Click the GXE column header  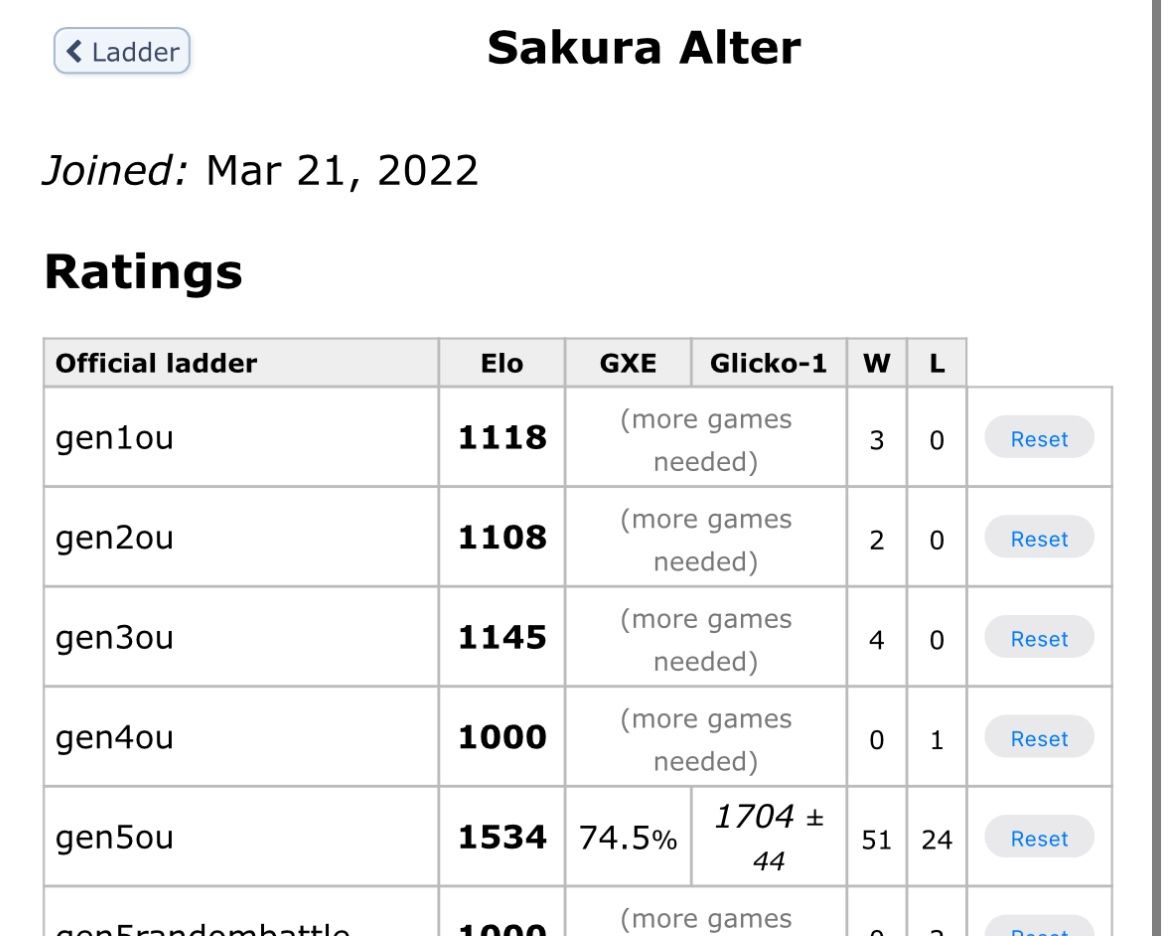coord(628,363)
